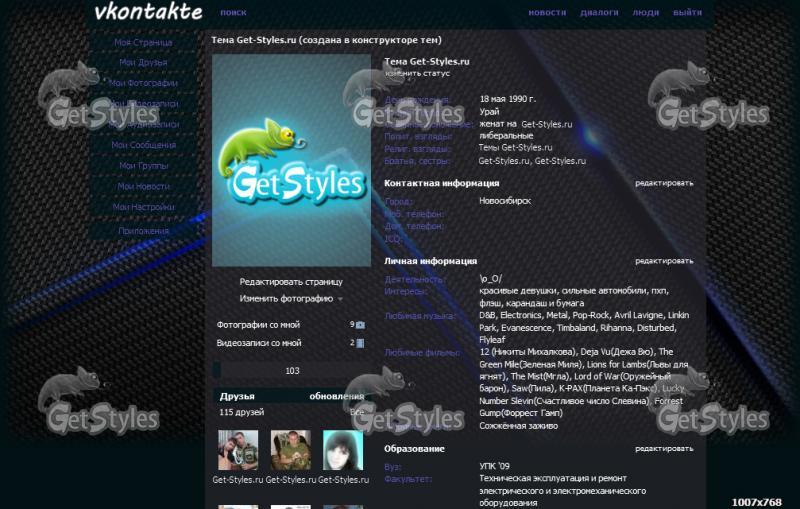Click 'выйти' to log out
800x509 pixels.
pyautogui.click(x=687, y=13)
